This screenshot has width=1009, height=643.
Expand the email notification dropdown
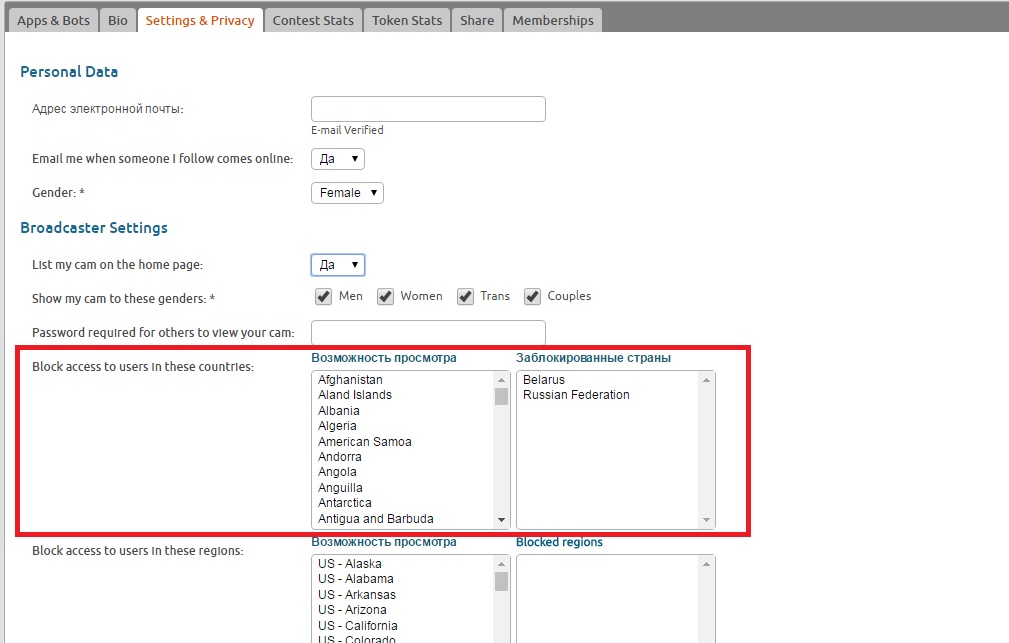(338, 159)
